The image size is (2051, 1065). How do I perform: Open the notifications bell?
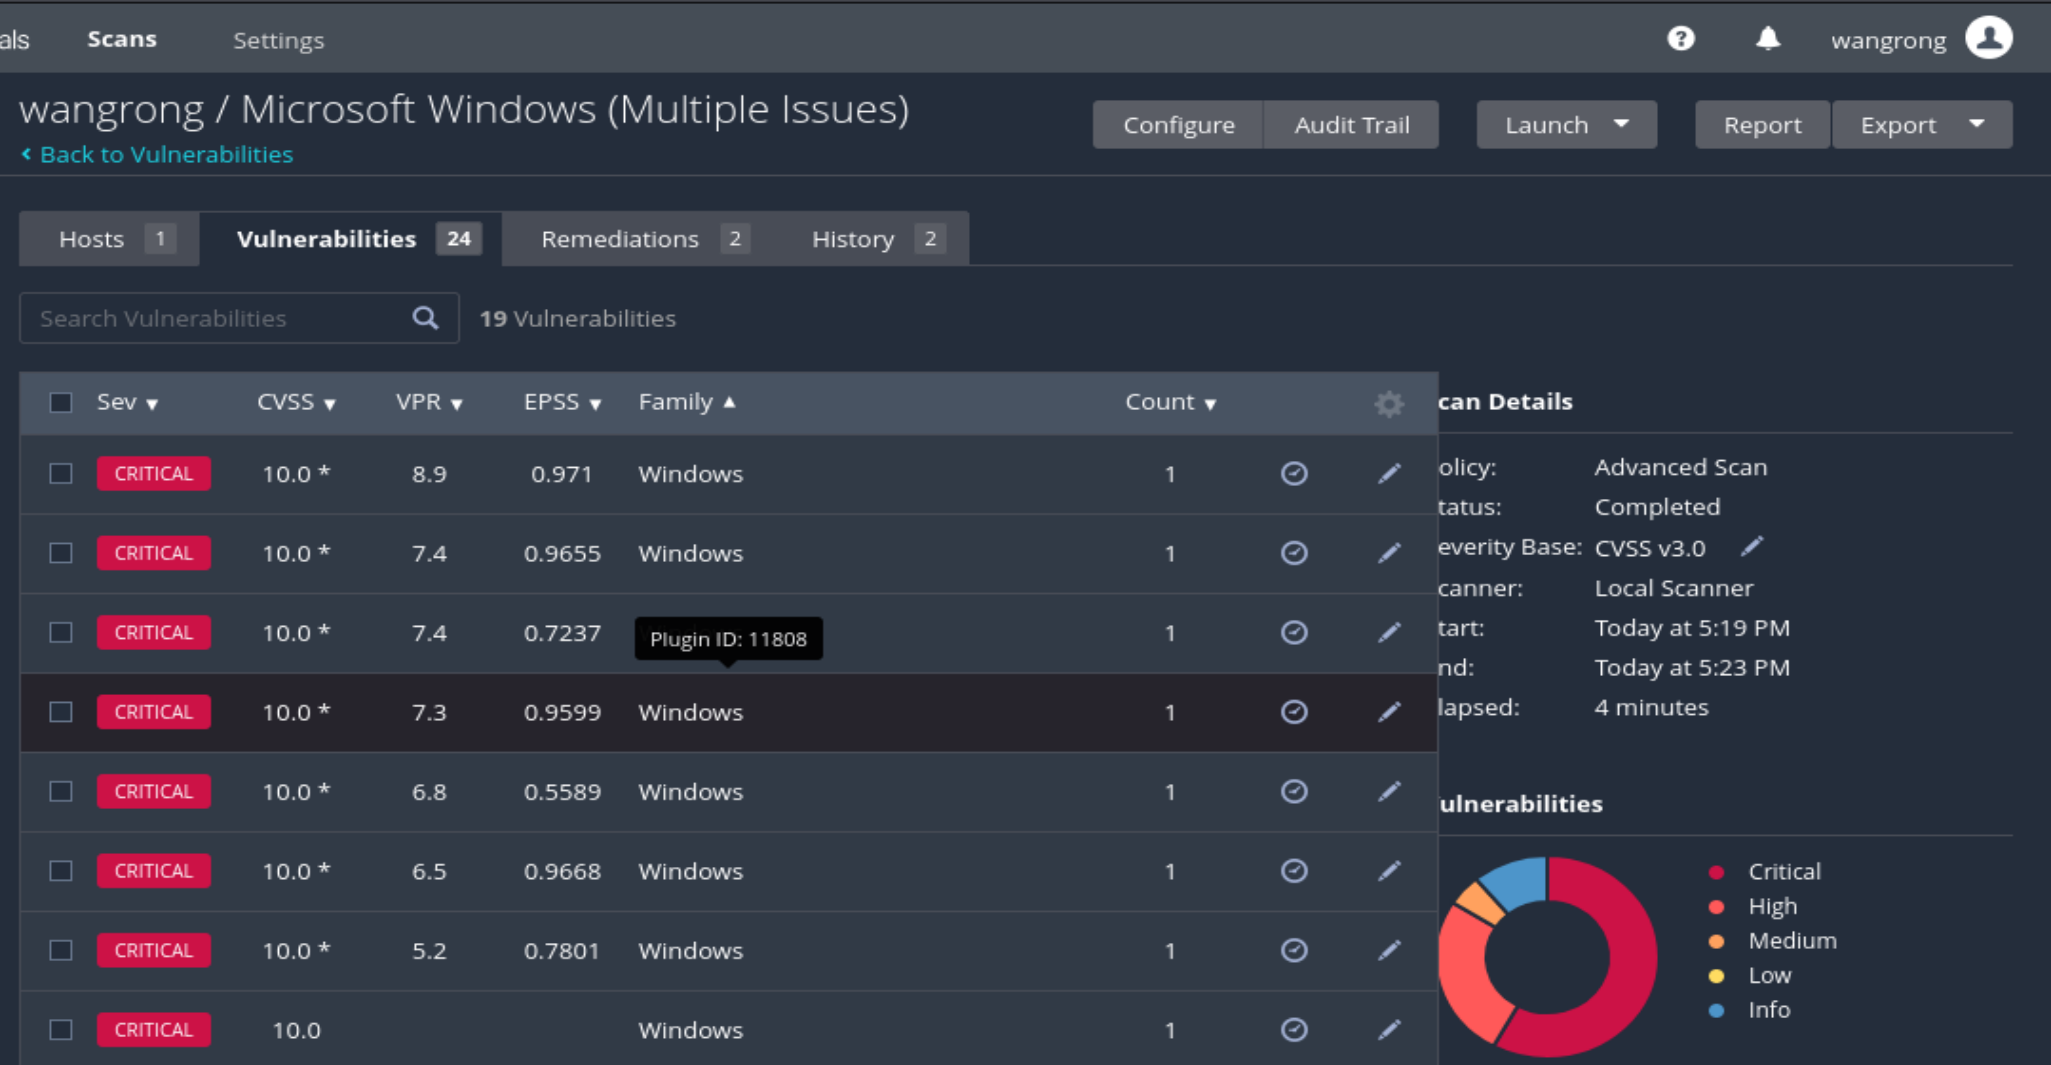click(1768, 39)
